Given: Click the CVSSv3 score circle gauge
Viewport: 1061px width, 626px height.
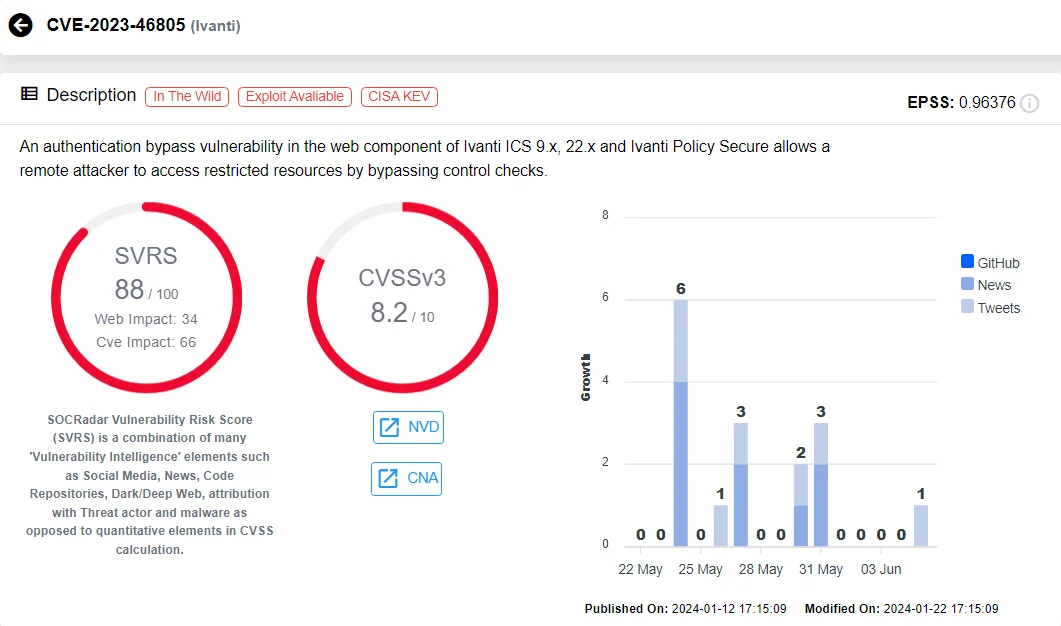Looking at the screenshot, I should [x=403, y=297].
